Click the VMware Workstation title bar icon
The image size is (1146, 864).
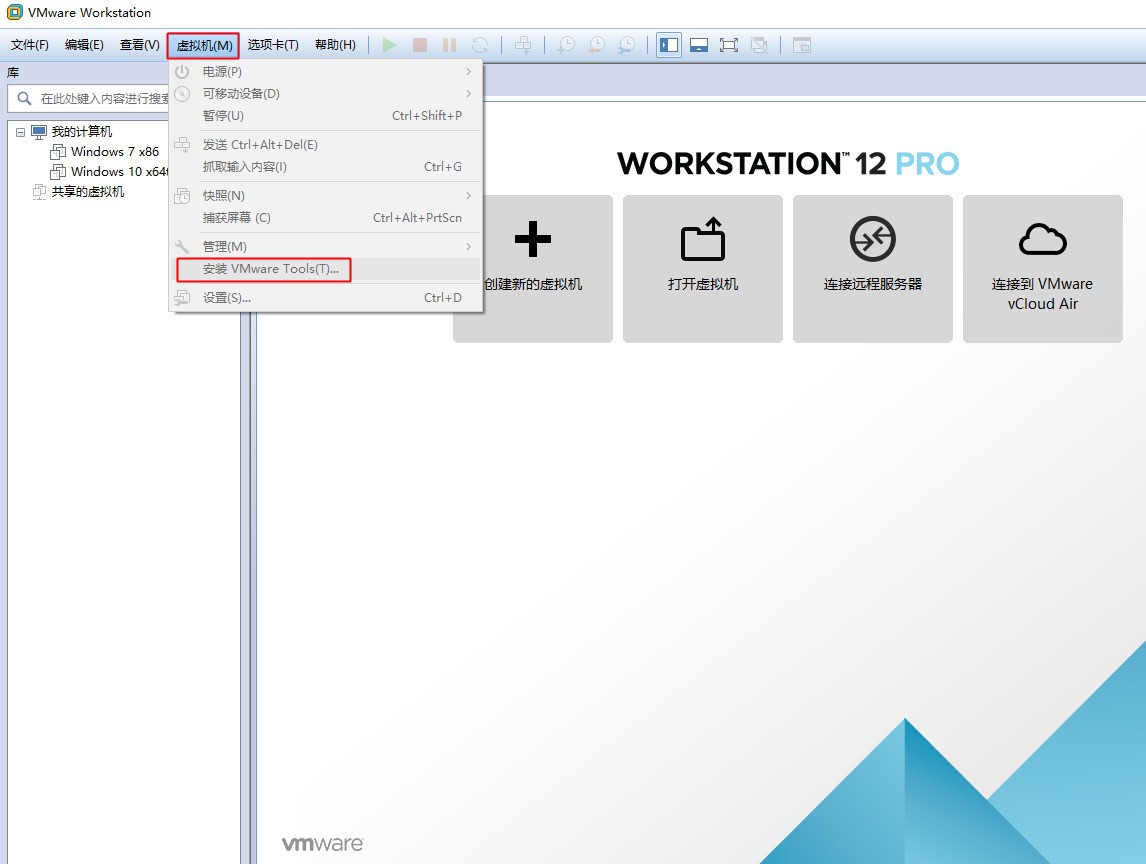point(14,12)
